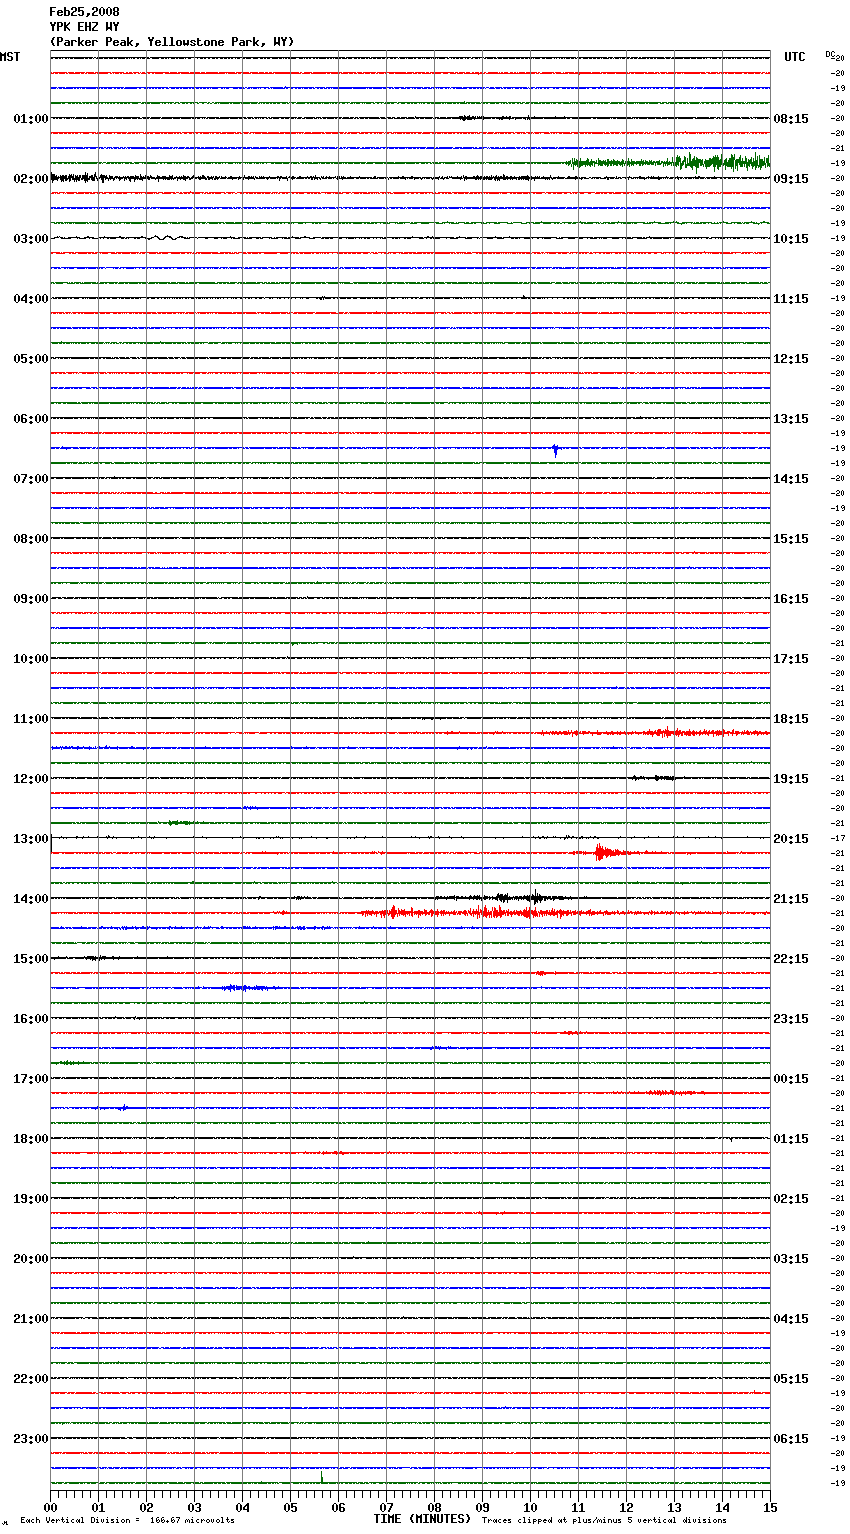Click the MST timezone header
The width and height of the screenshot is (850, 1534).
click(x=10, y=57)
